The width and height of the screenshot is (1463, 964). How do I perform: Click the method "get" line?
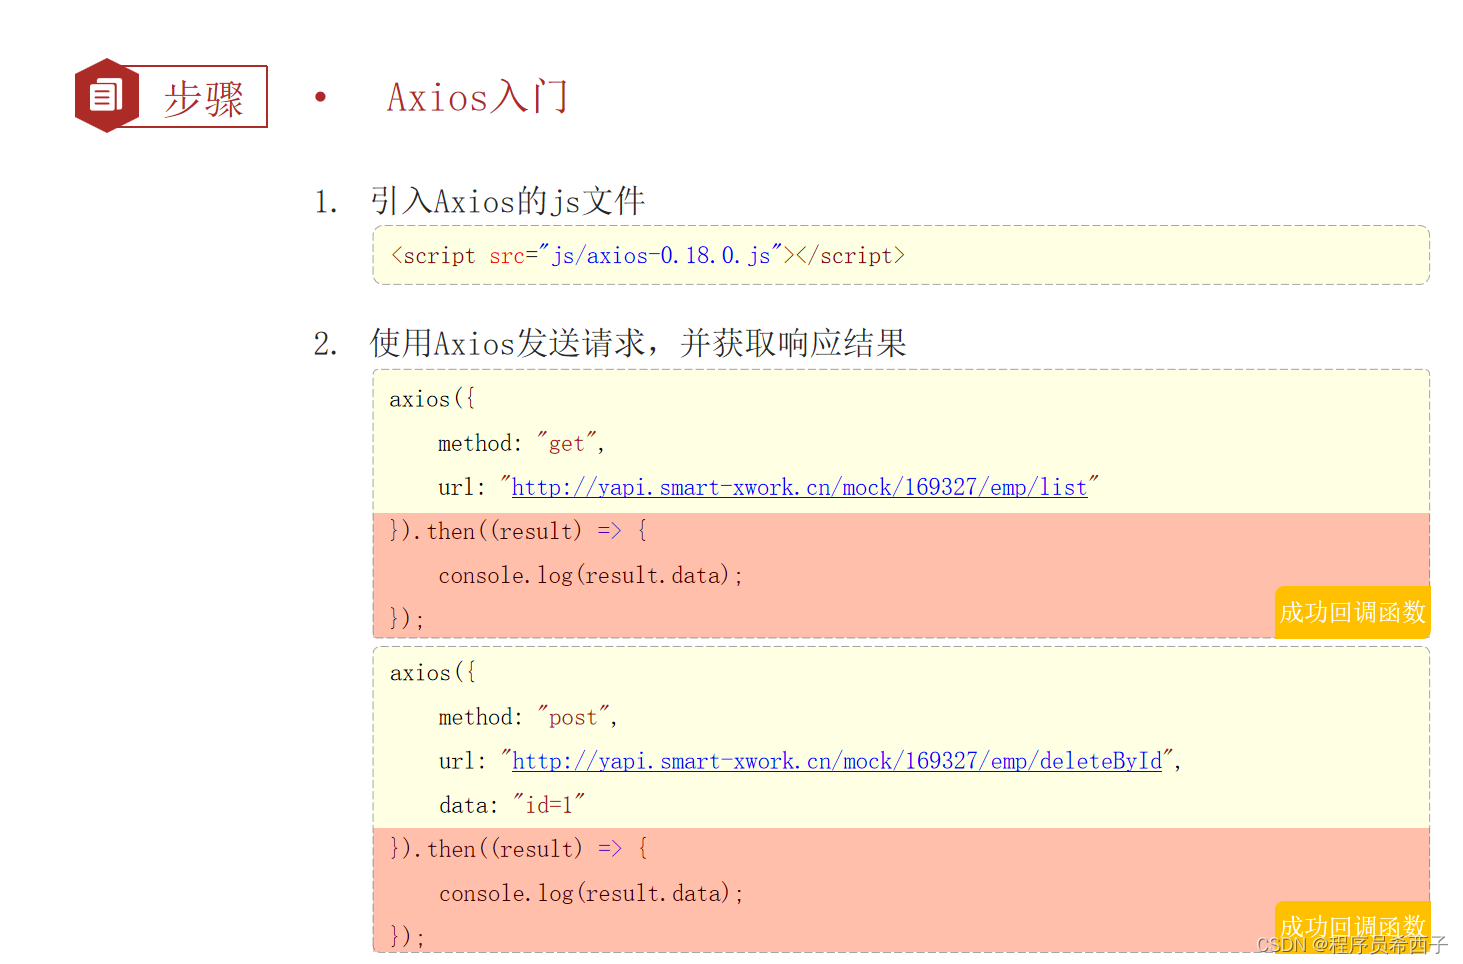(x=521, y=443)
